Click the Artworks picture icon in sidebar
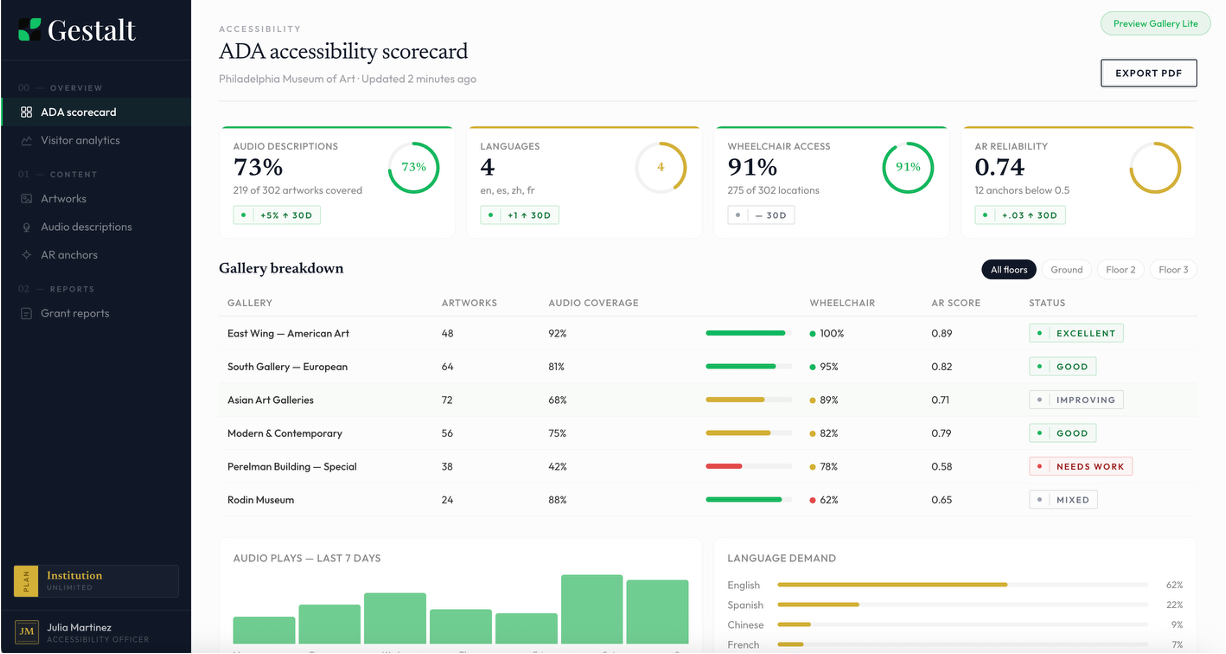Screen dimensions: 1226x654 26,198
